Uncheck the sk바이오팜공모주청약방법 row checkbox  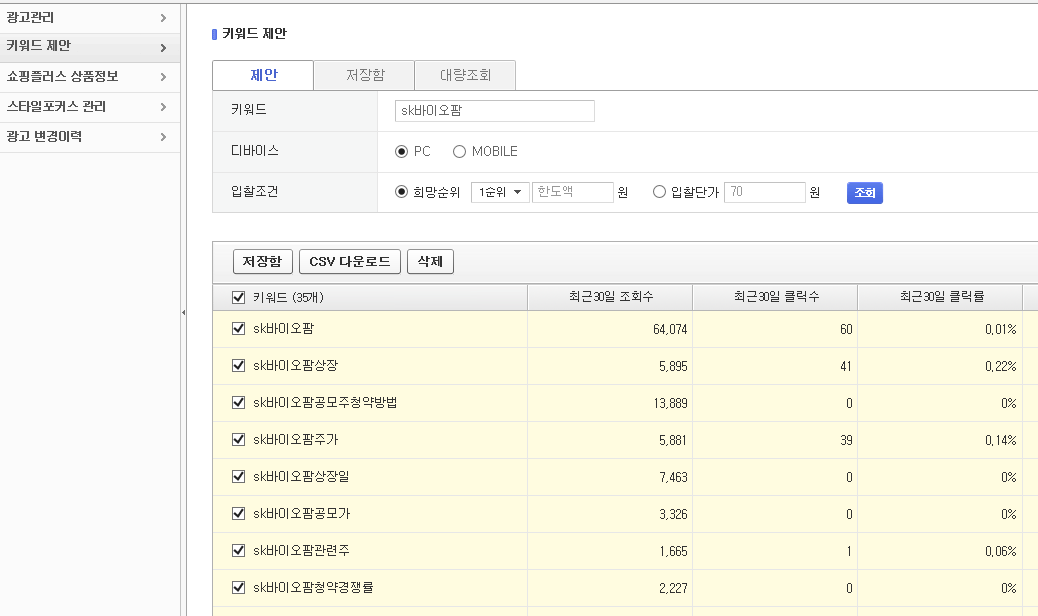point(239,403)
